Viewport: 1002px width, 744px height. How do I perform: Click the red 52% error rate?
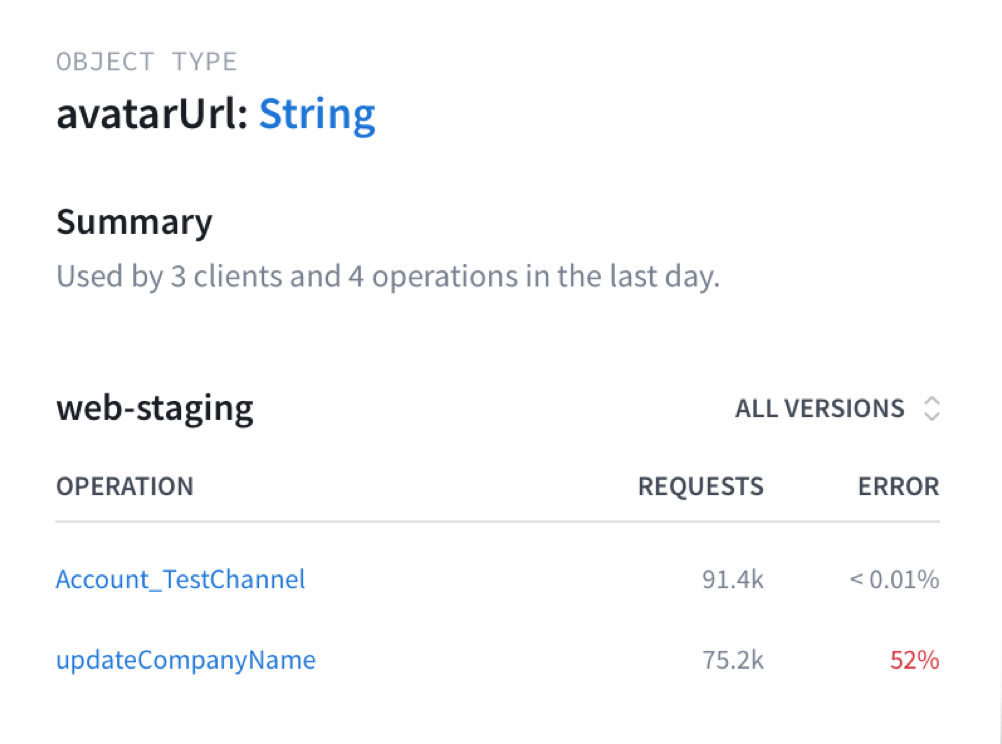coord(914,660)
